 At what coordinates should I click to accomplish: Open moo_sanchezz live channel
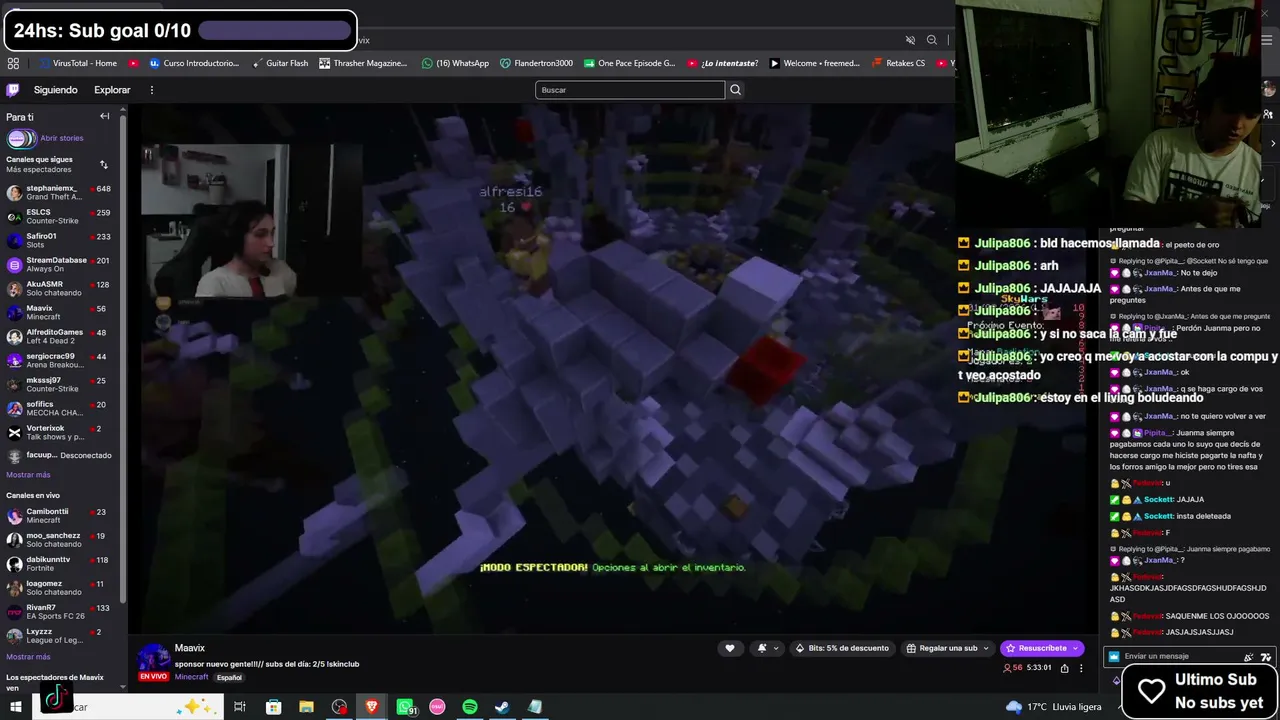62,540
